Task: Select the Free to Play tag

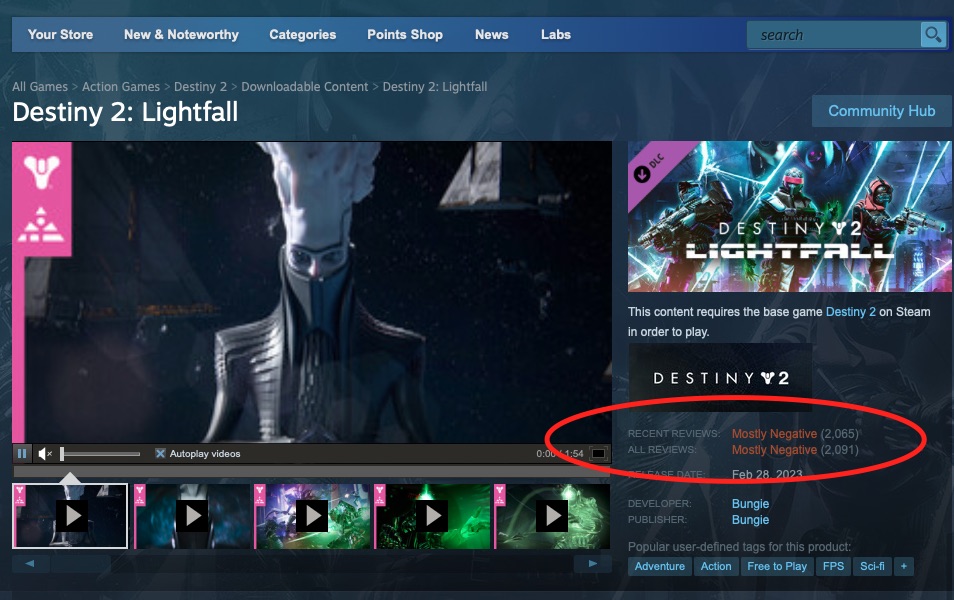Action: pos(777,567)
